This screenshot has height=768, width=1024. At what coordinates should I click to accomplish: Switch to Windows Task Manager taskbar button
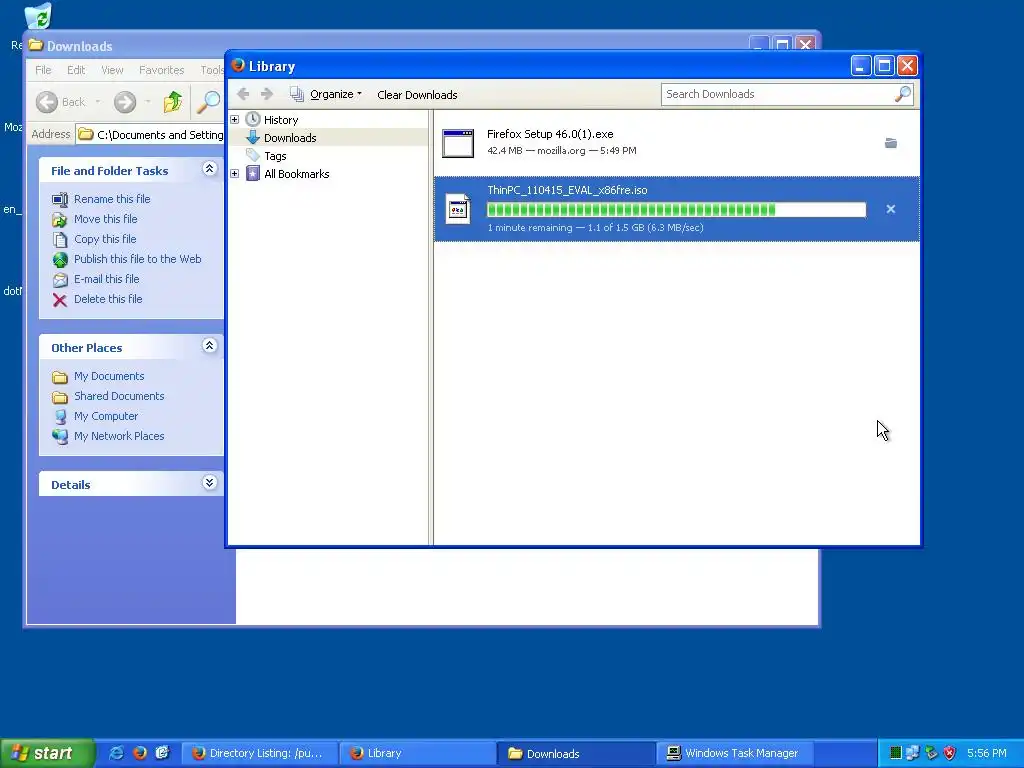pos(734,754)
